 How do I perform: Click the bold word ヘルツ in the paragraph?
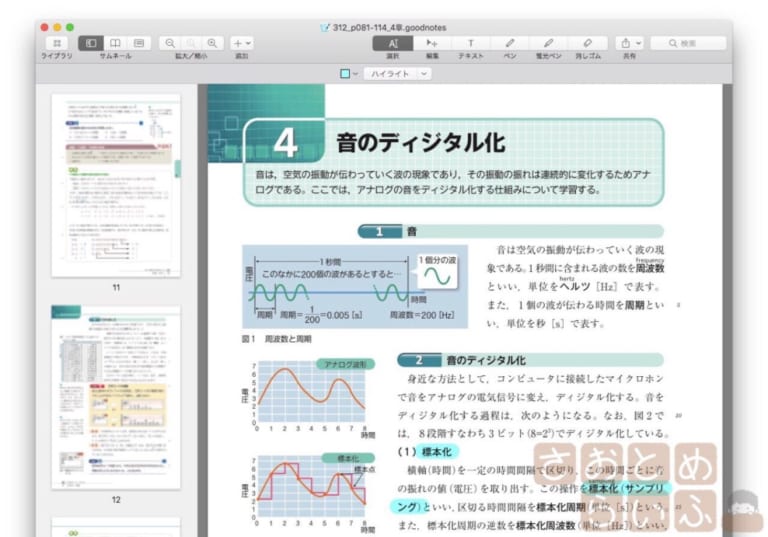coord(574,286)
